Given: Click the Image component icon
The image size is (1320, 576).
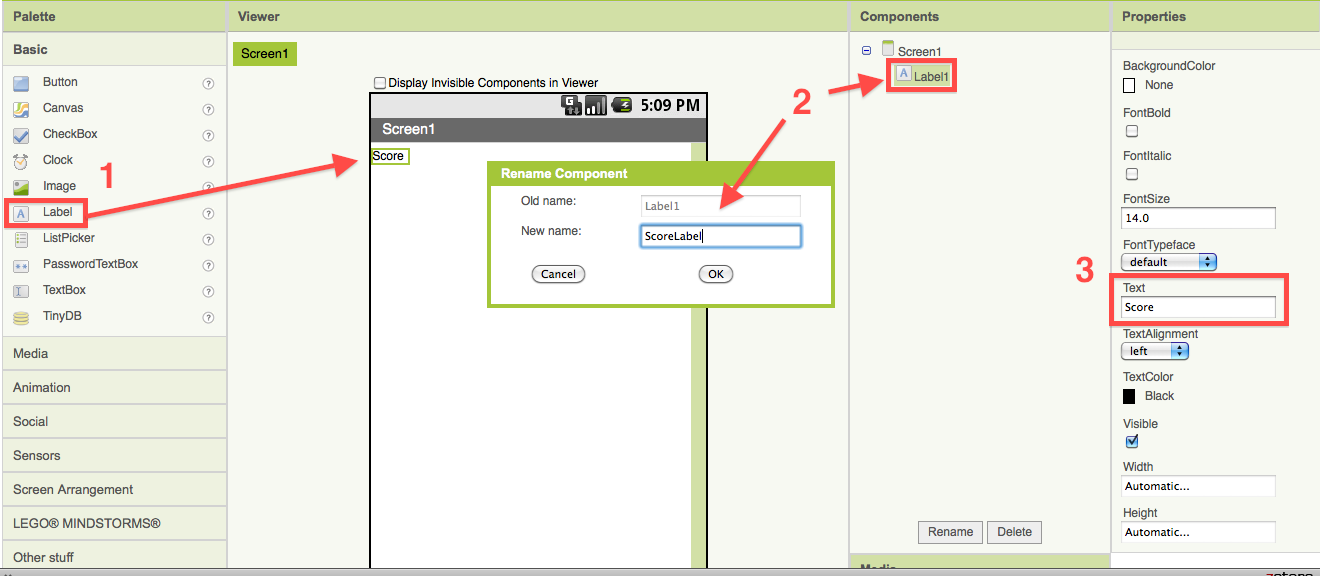Looking at the screenshot, I should [21, 187].
